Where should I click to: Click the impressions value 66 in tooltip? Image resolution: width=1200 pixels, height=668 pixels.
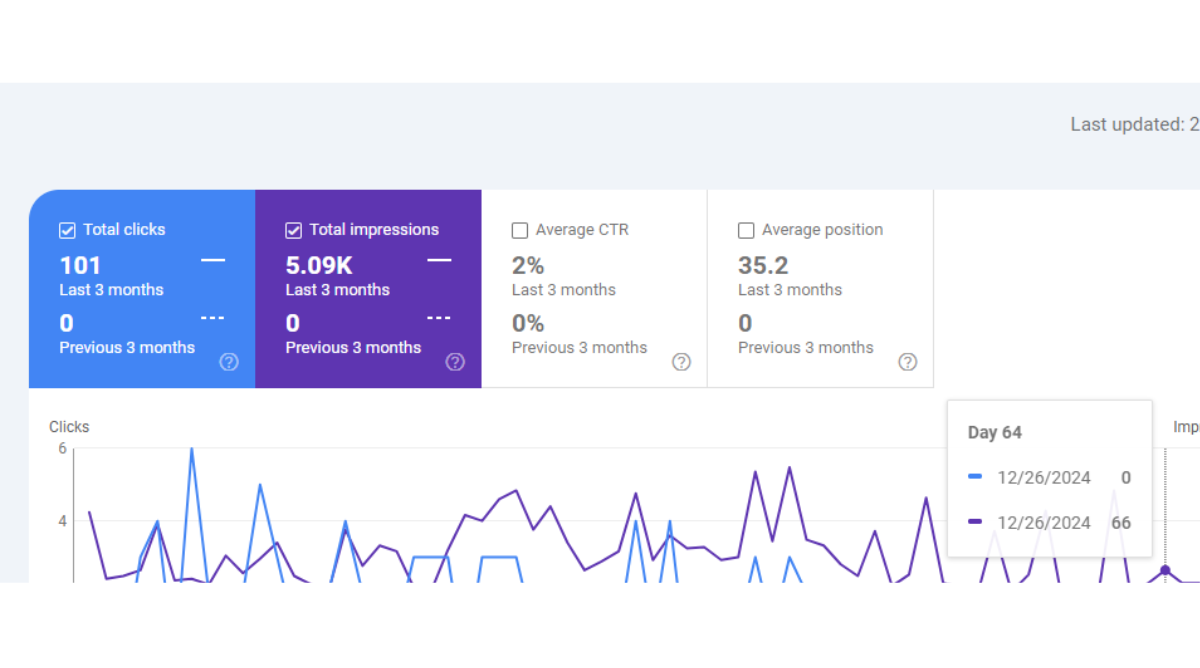click(1121, 522)
